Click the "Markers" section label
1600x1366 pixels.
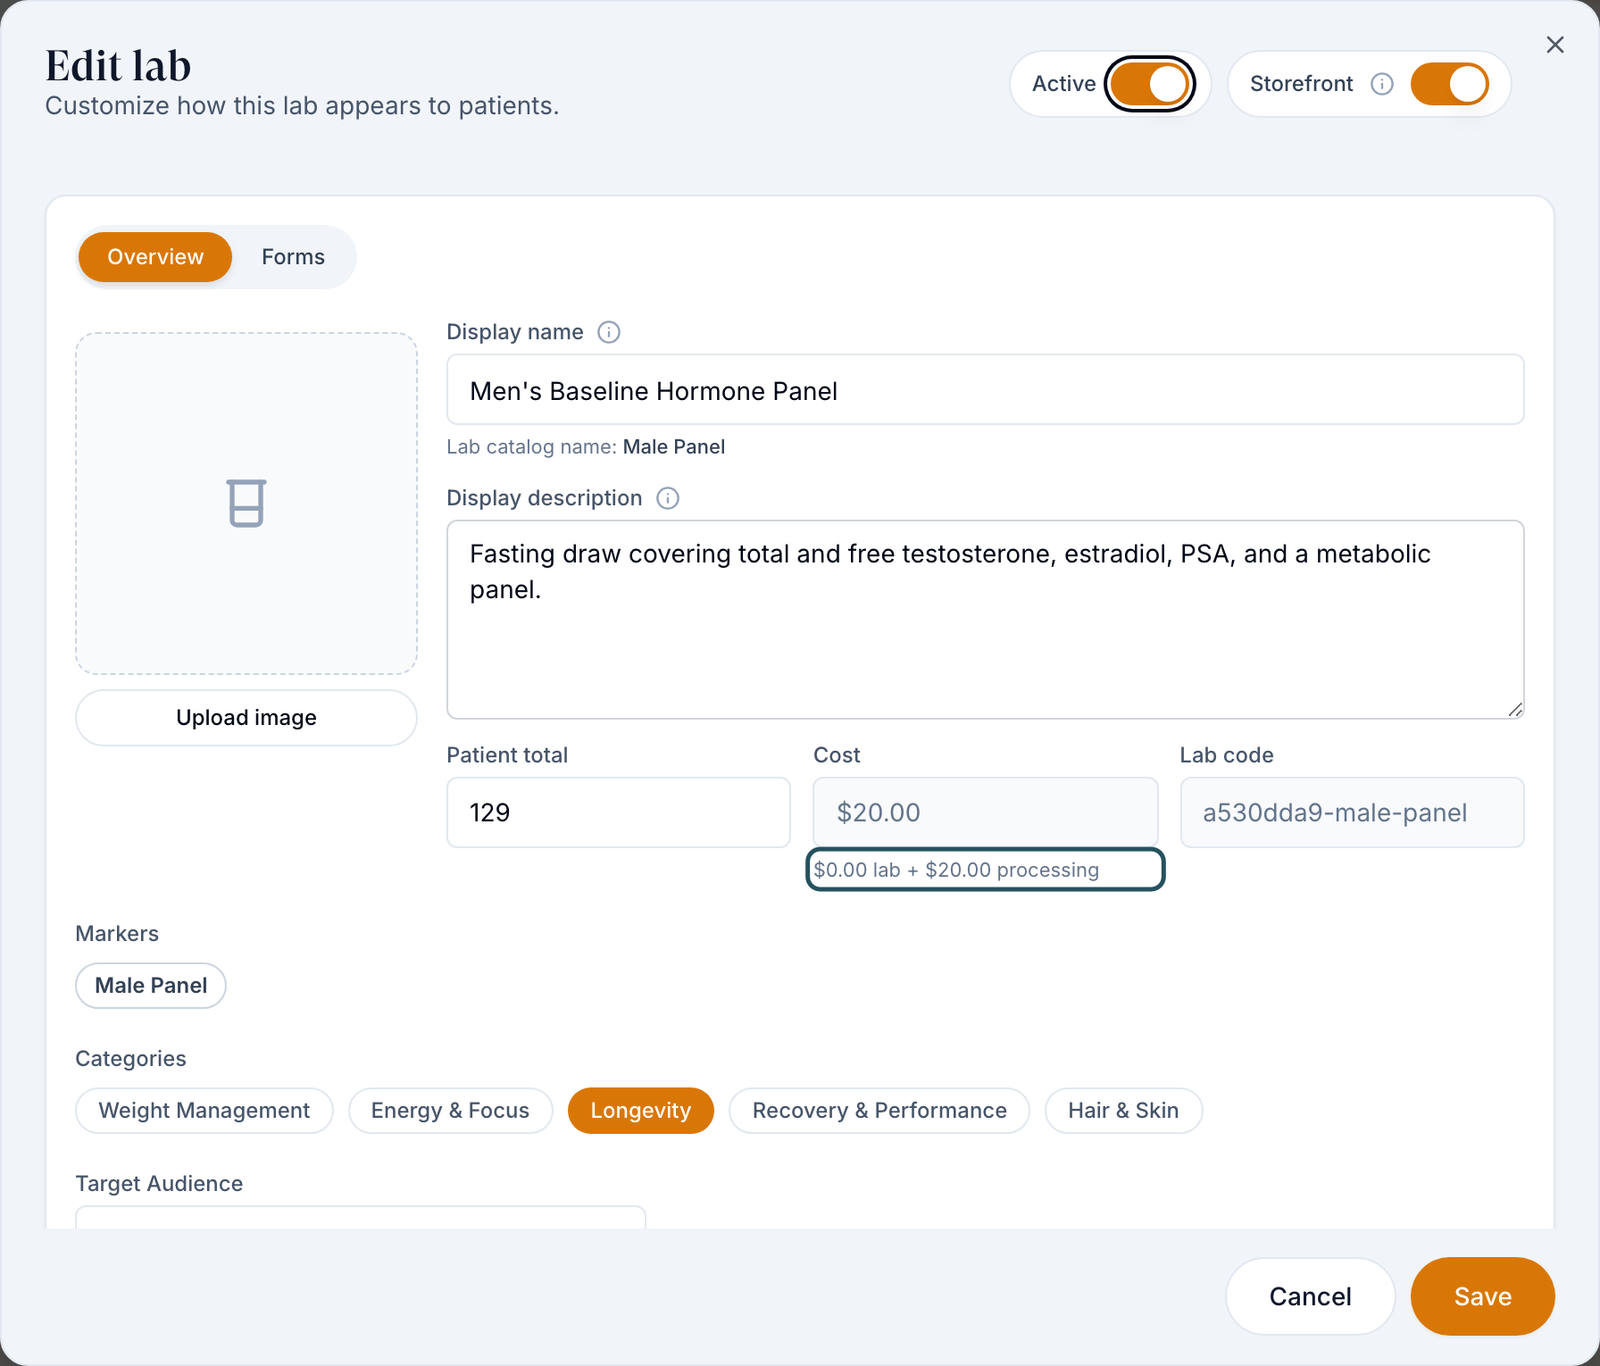point(117,934)
